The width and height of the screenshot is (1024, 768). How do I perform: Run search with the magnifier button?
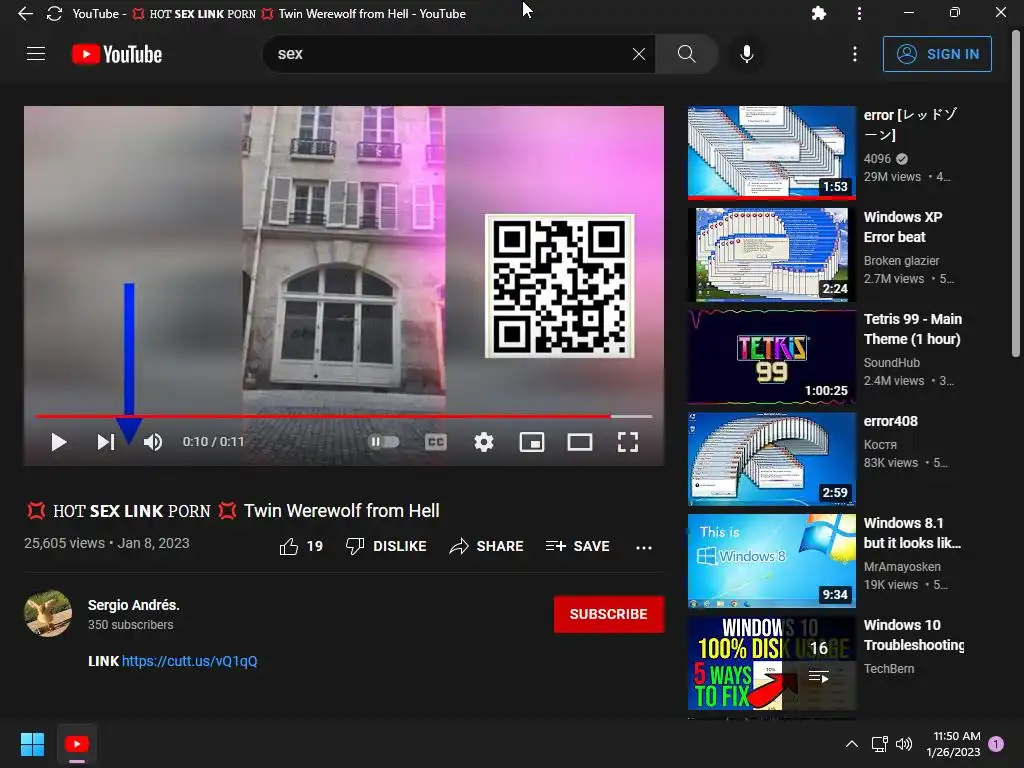686,54
